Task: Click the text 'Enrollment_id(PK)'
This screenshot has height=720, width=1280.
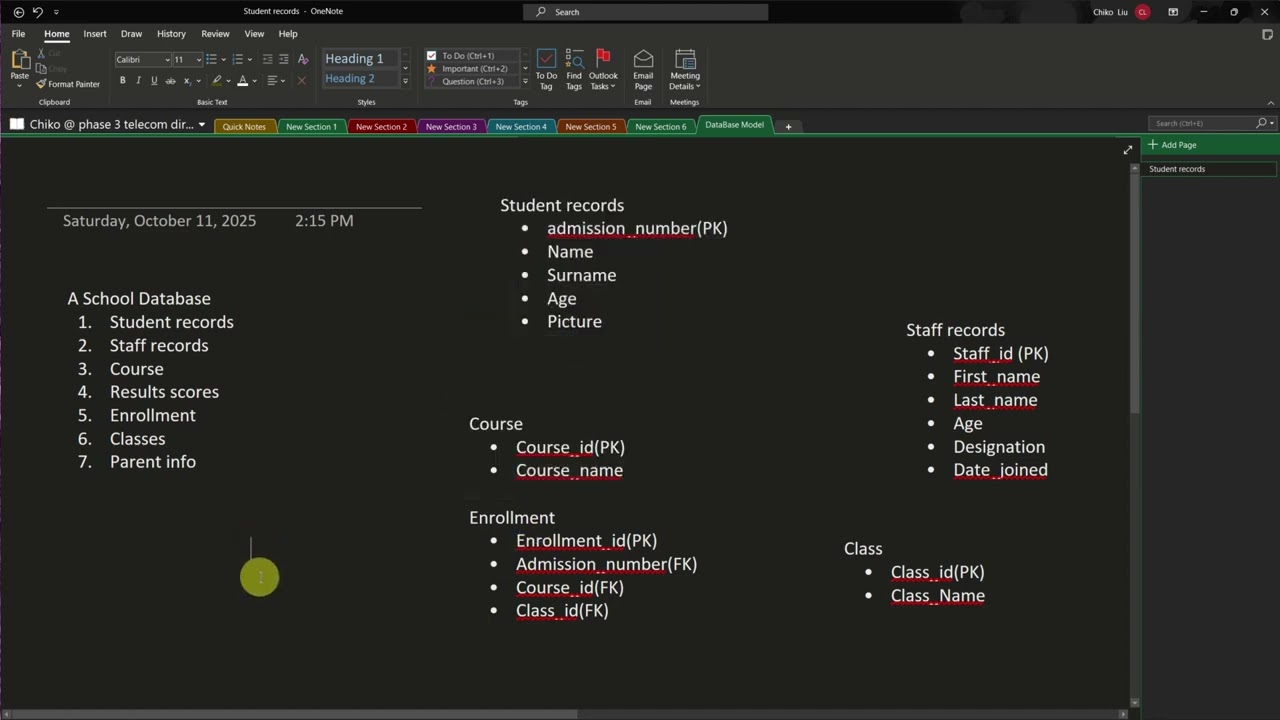Action: pyautogui.click(x=586, y=541)
